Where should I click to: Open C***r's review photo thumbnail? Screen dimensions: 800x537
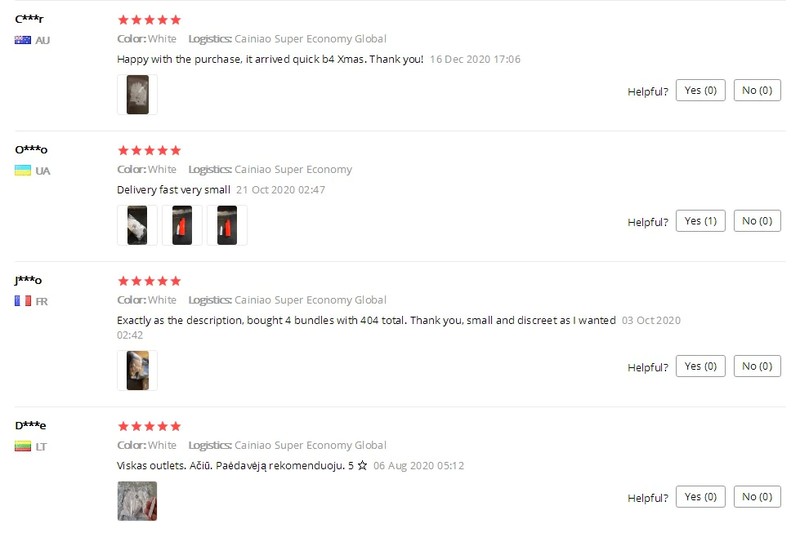point(137,94)
